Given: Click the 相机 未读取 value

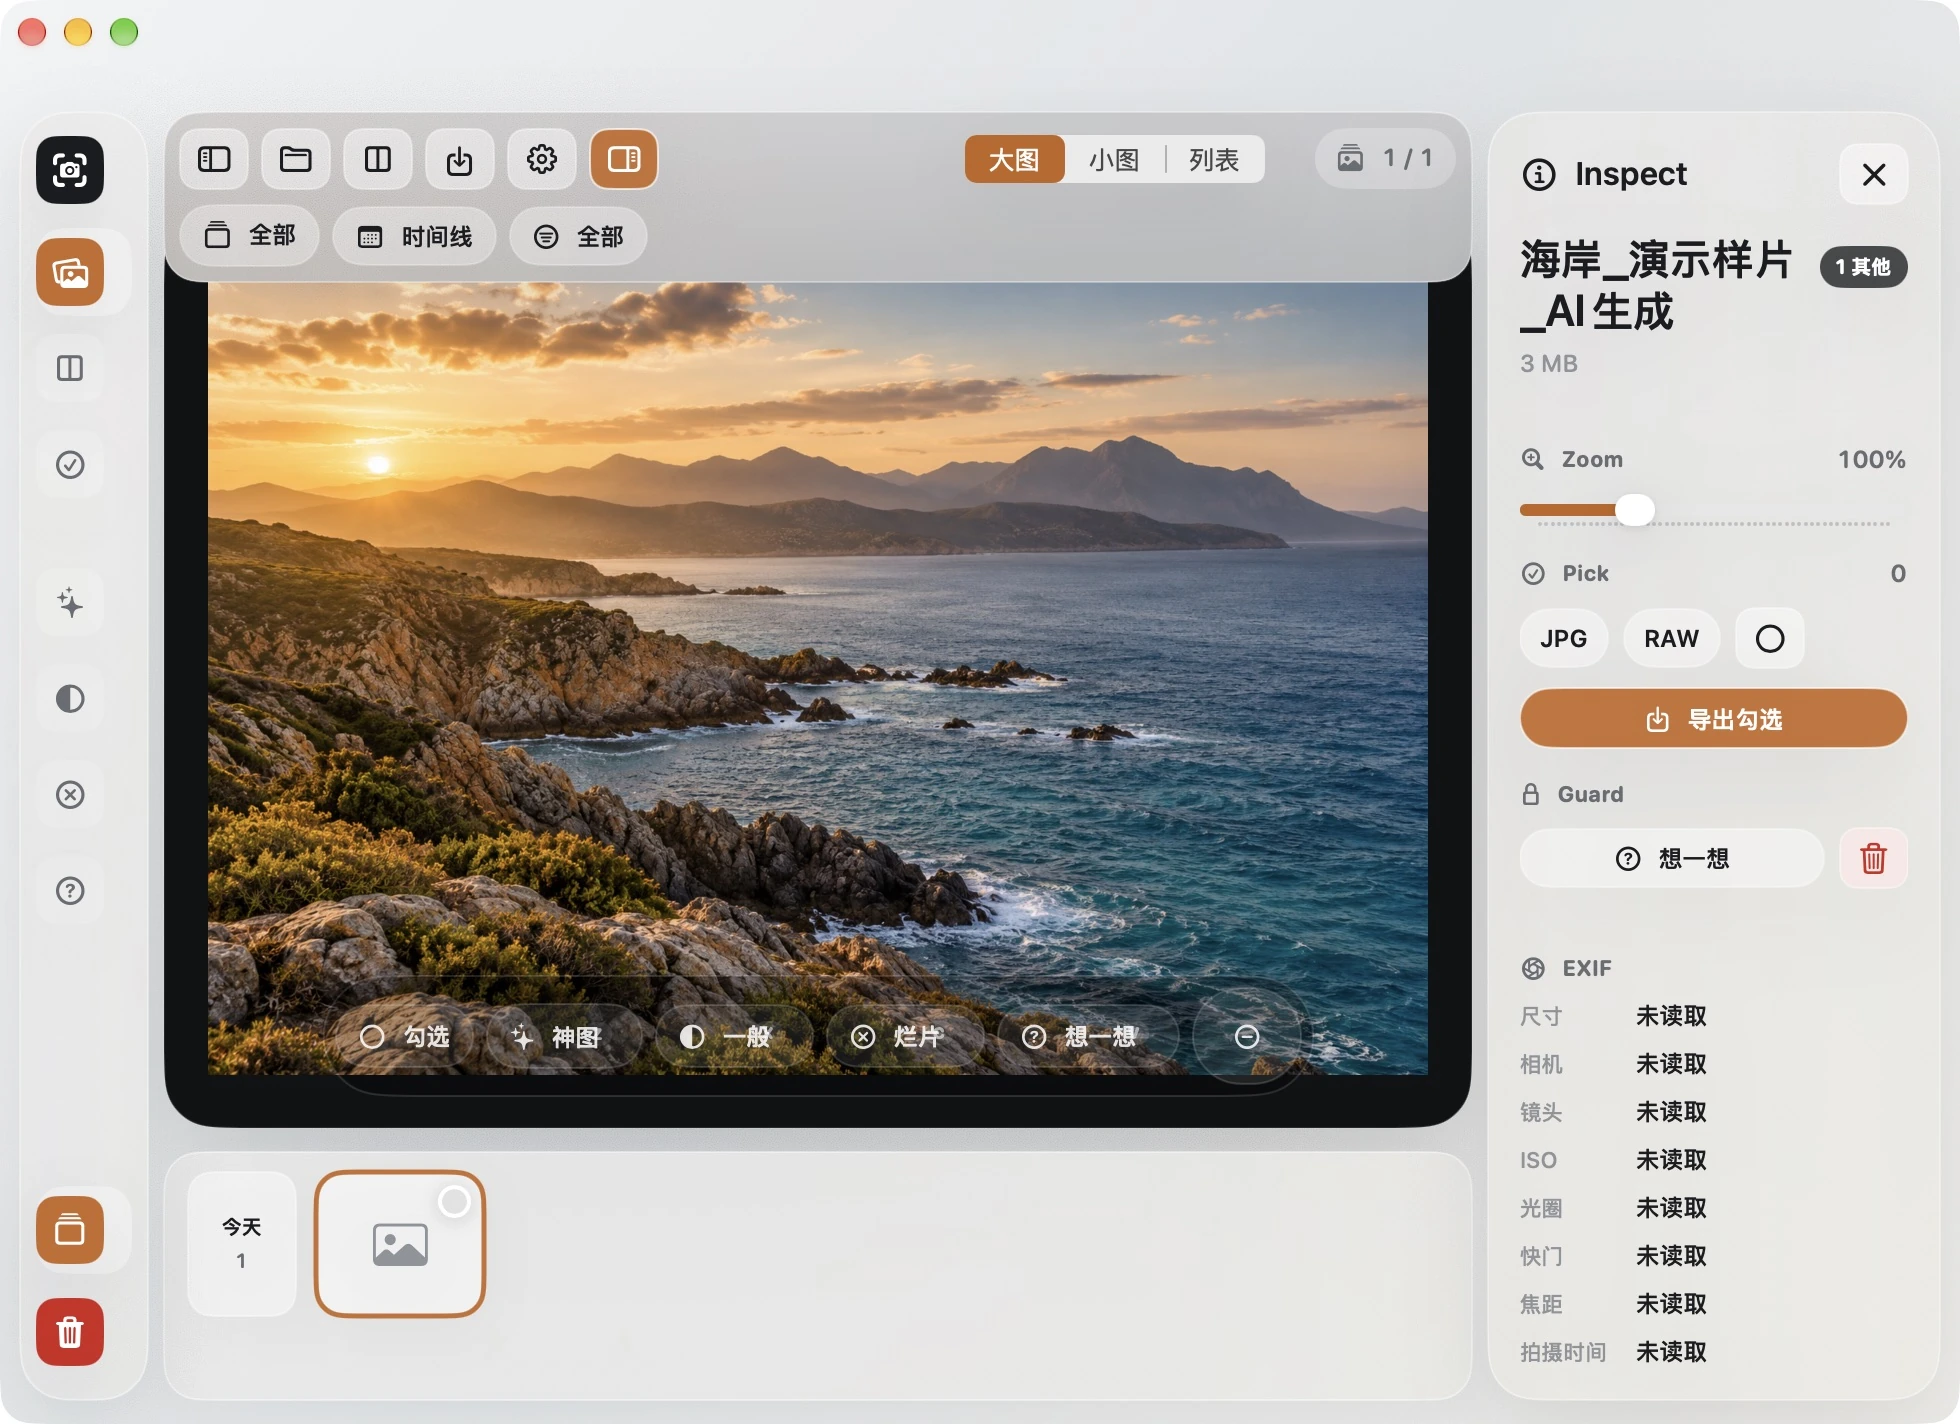Looking at the screenshot, I should (x=1671, y=1064).
